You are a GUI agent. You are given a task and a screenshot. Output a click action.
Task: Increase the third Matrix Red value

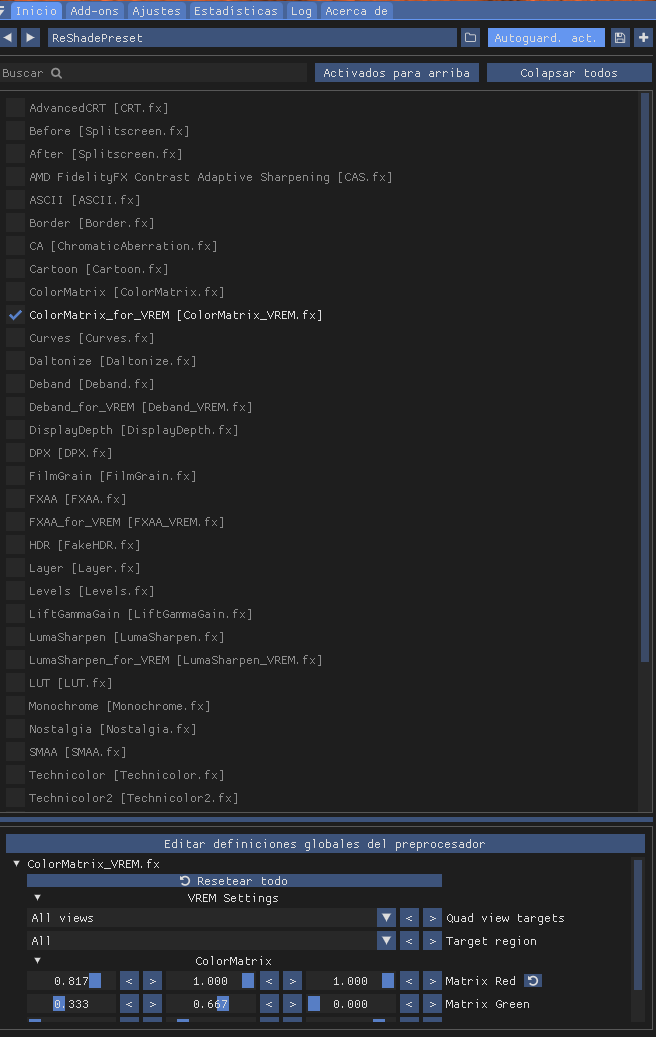point(432,981)
